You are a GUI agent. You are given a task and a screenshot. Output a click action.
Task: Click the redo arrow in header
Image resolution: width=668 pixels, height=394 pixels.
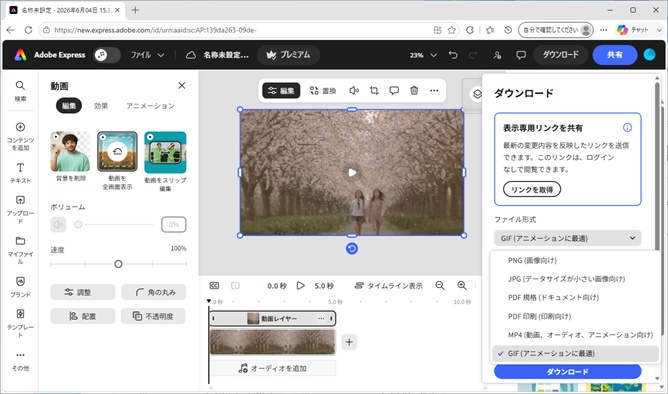pyautogui.click(x=473, y=55)
